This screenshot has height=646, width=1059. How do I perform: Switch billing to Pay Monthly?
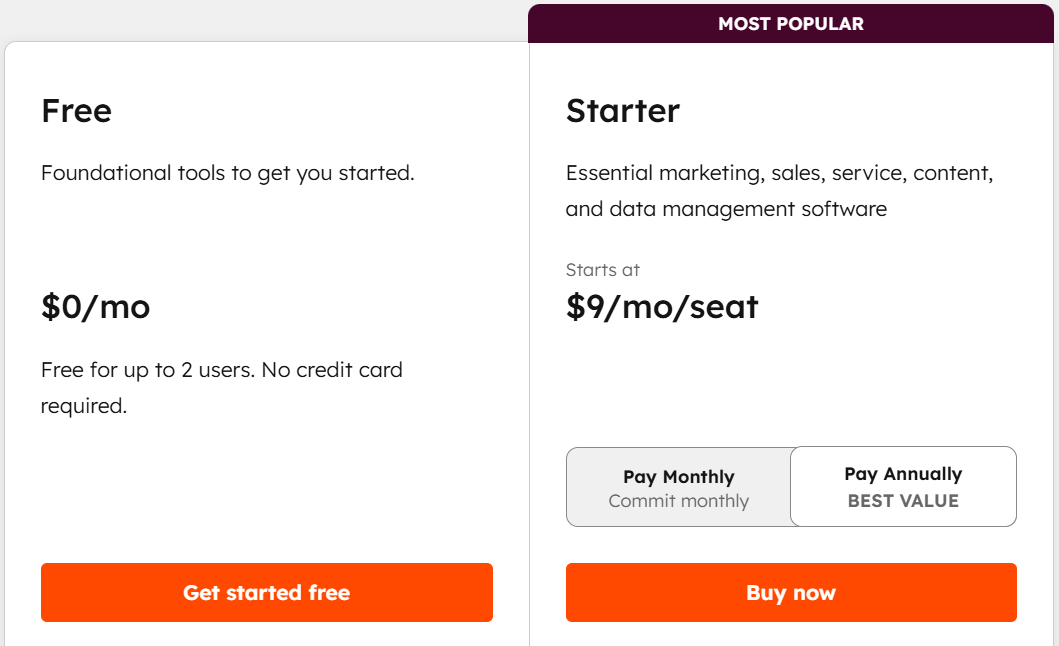[678, 477]
